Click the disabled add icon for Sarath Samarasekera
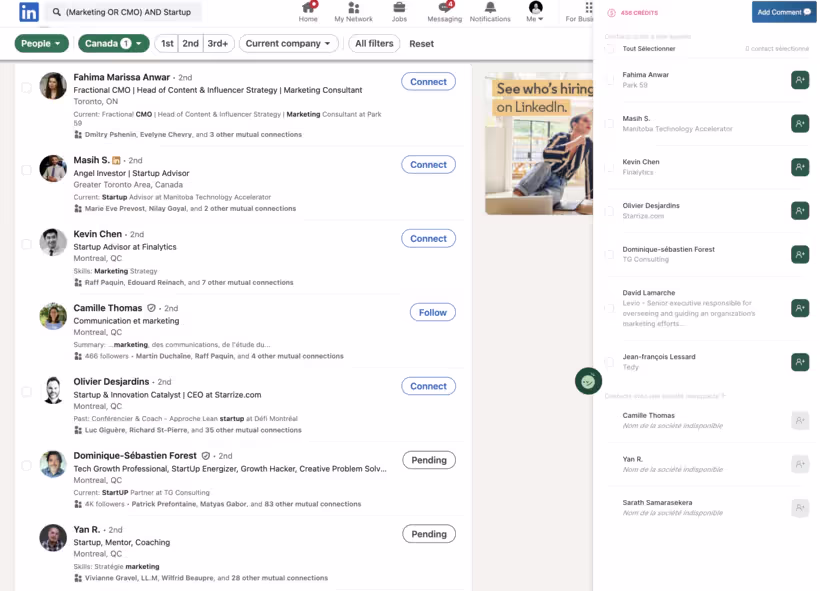820x591 pixels. (800, 508)
